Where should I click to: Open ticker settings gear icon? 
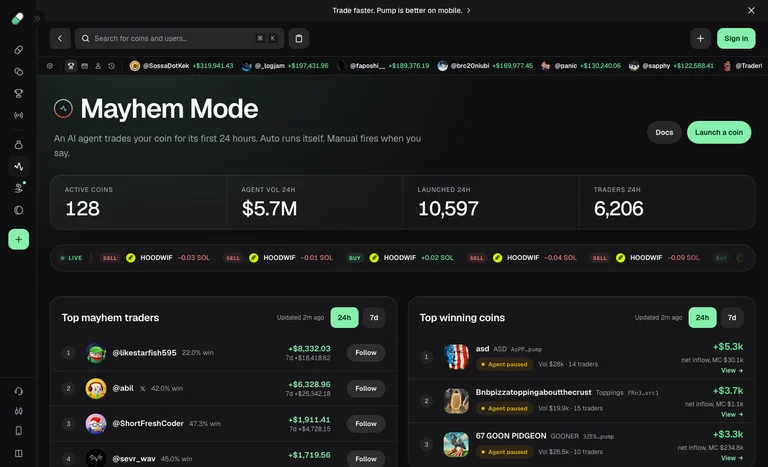[50, 66]
